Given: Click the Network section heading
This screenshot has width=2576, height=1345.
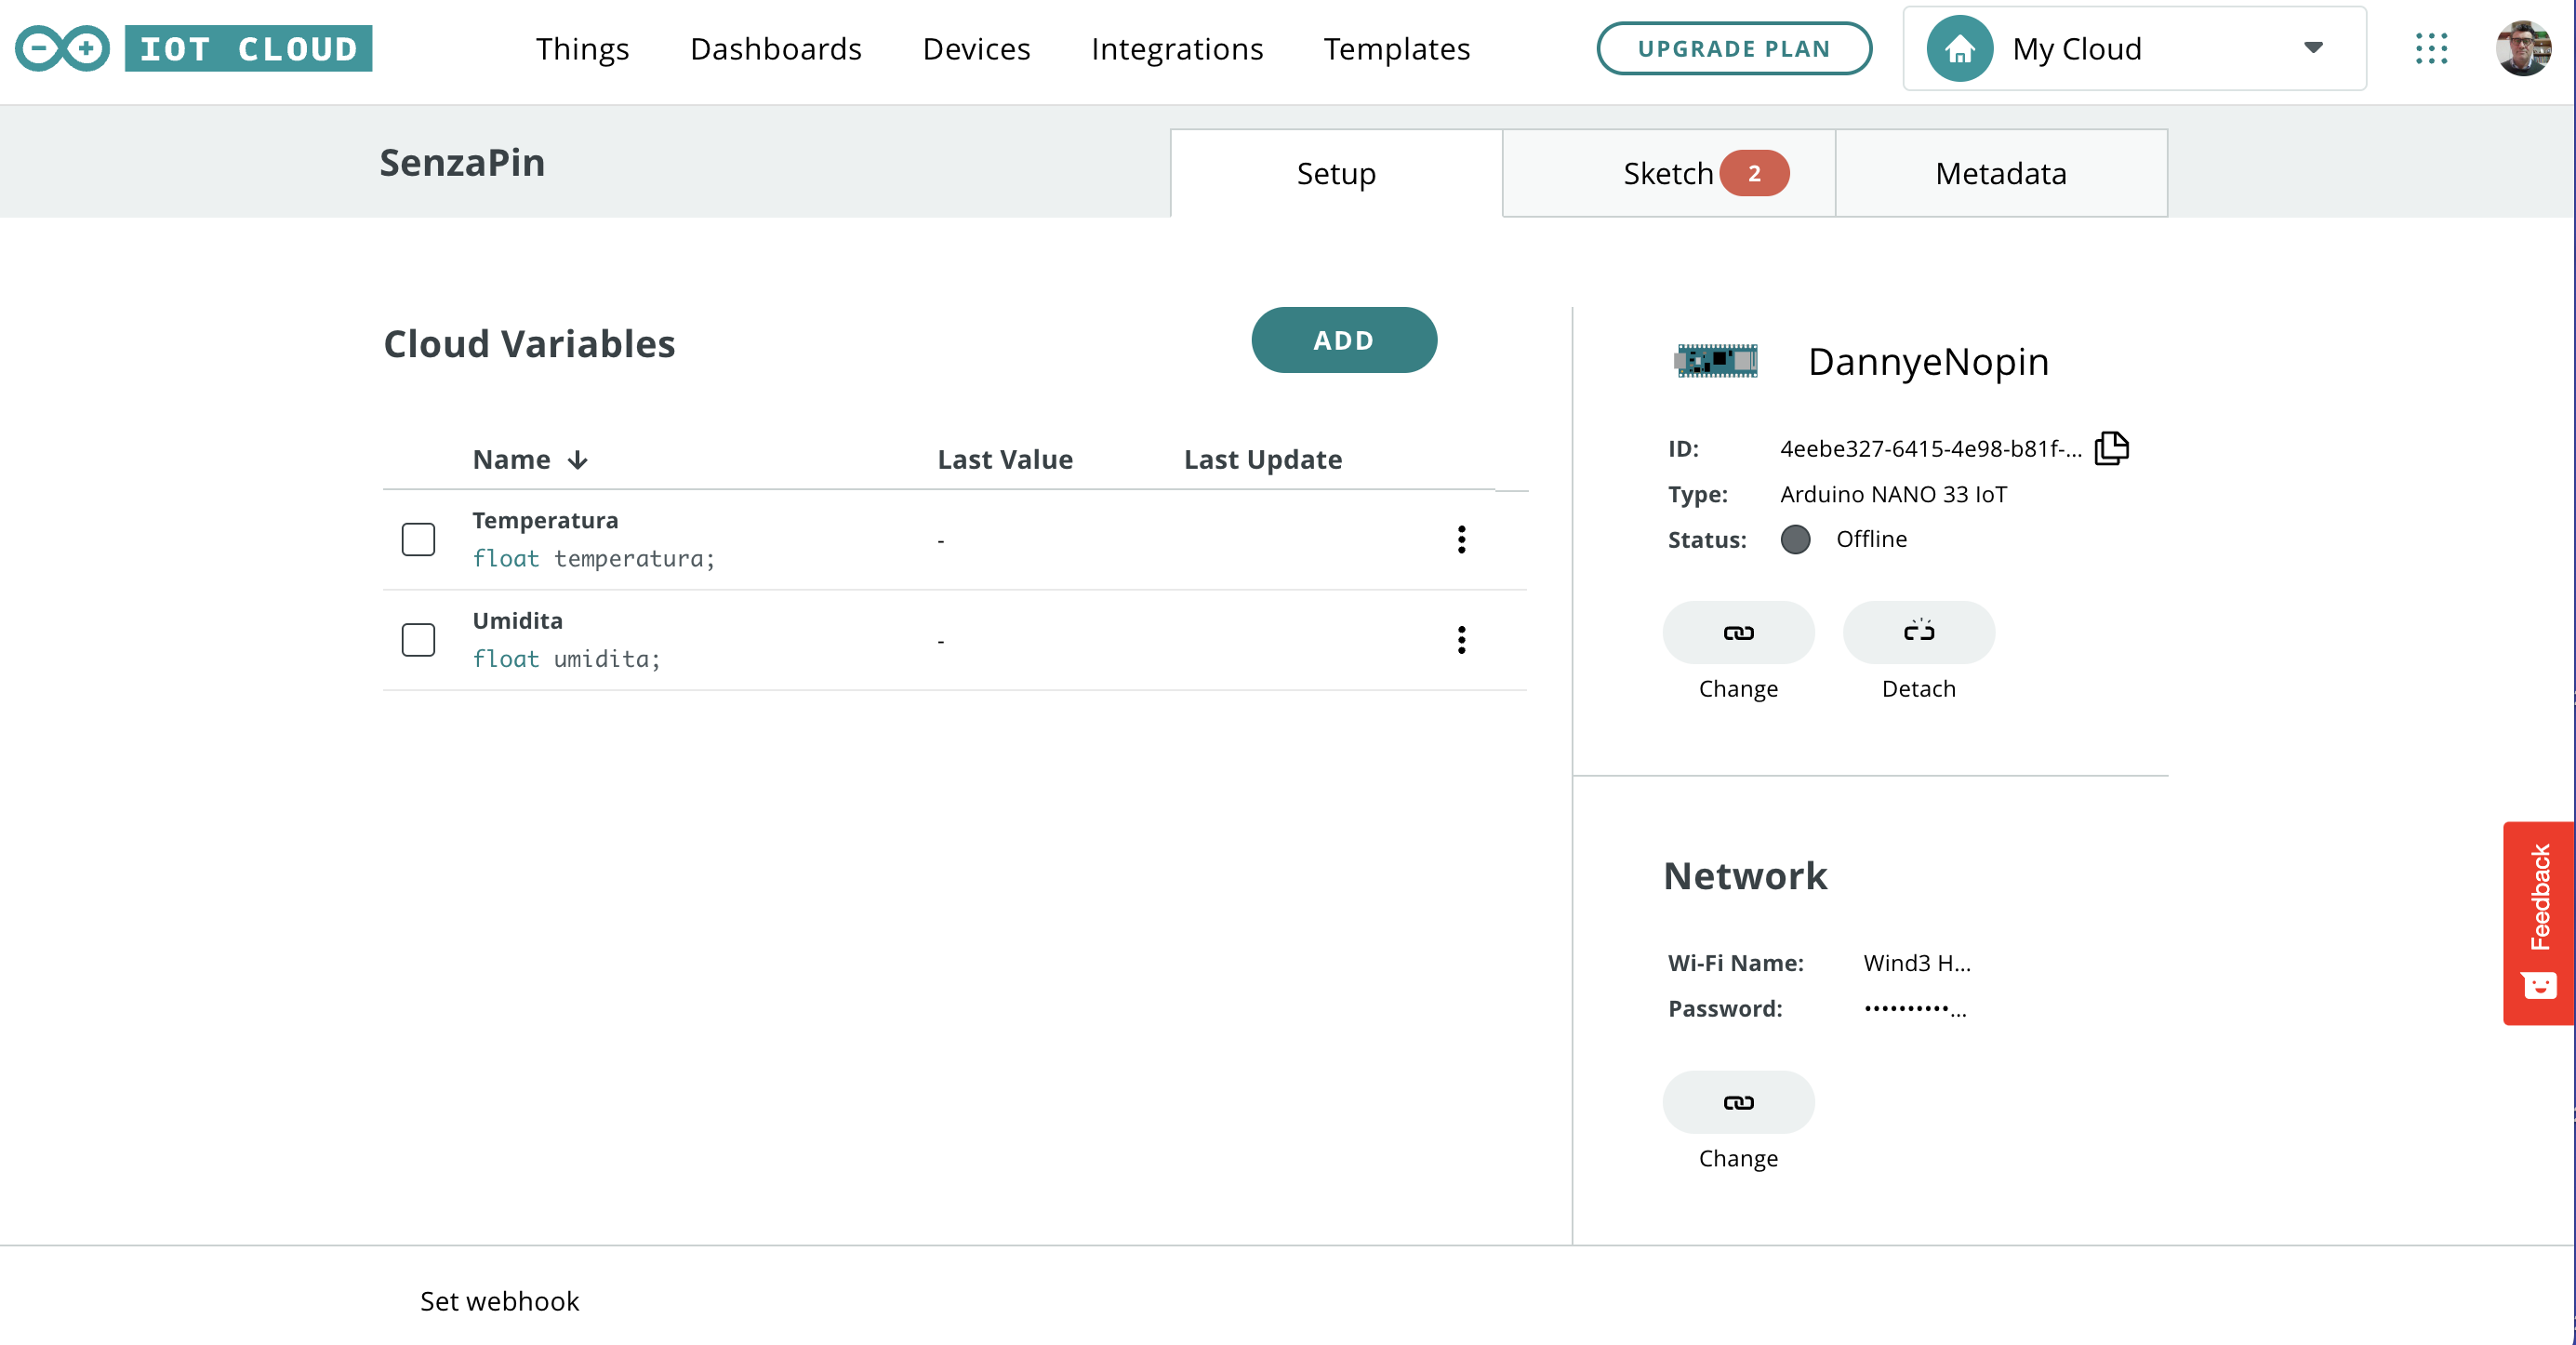Looking at the screenshot, I should 1744,875.
